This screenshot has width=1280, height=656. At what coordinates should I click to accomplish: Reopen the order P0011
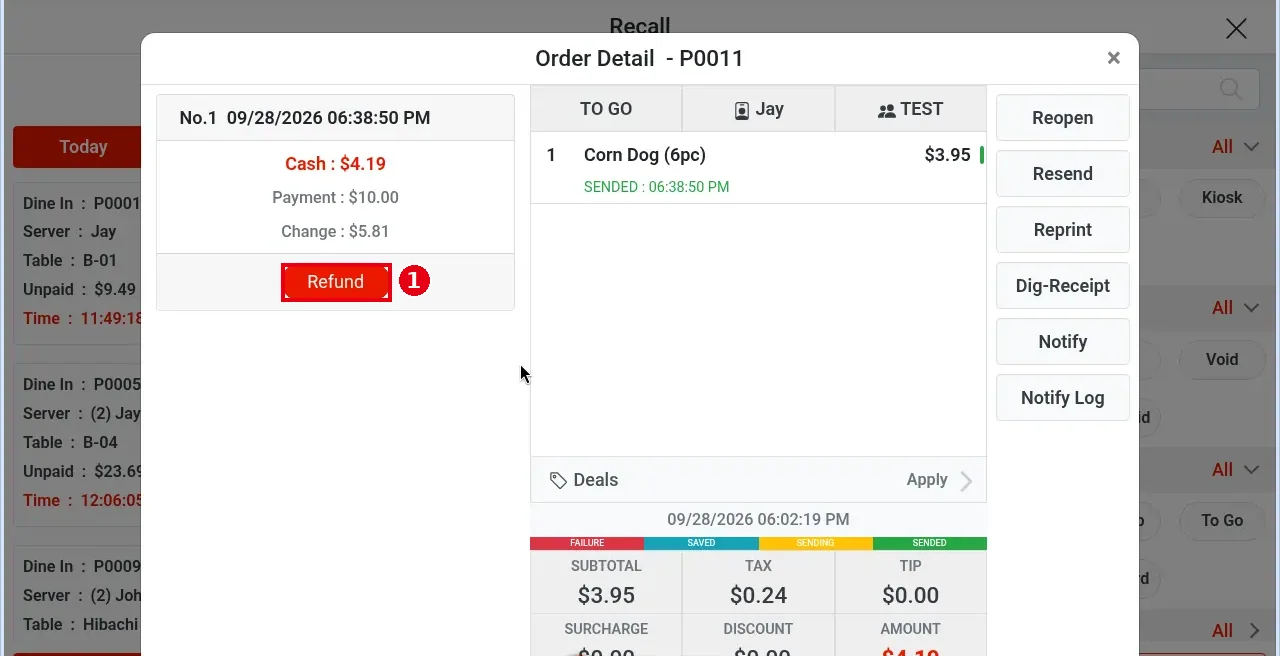[x=1063, y=118]
